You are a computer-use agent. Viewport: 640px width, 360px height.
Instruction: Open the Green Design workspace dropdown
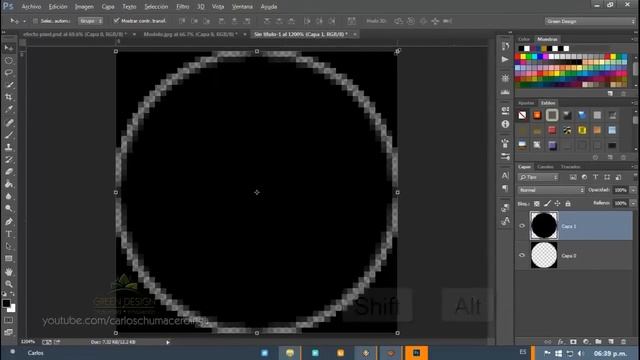pos(590,21)
